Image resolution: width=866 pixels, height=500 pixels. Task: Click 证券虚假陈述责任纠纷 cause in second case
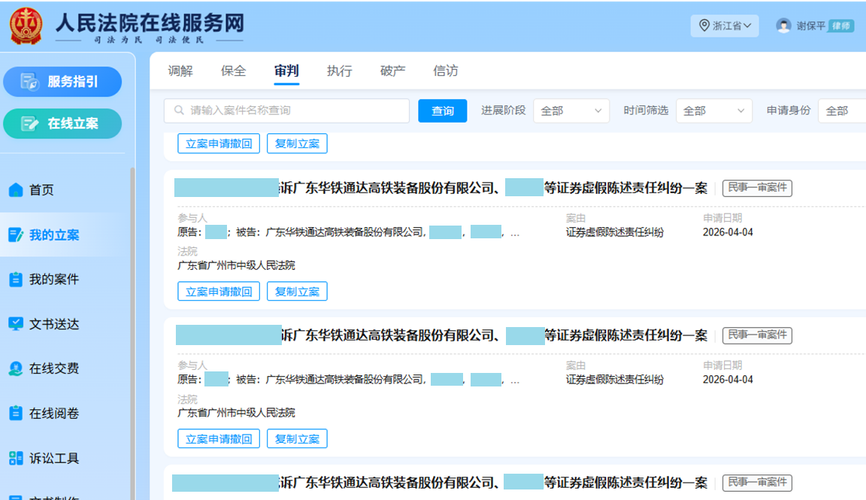614,380
